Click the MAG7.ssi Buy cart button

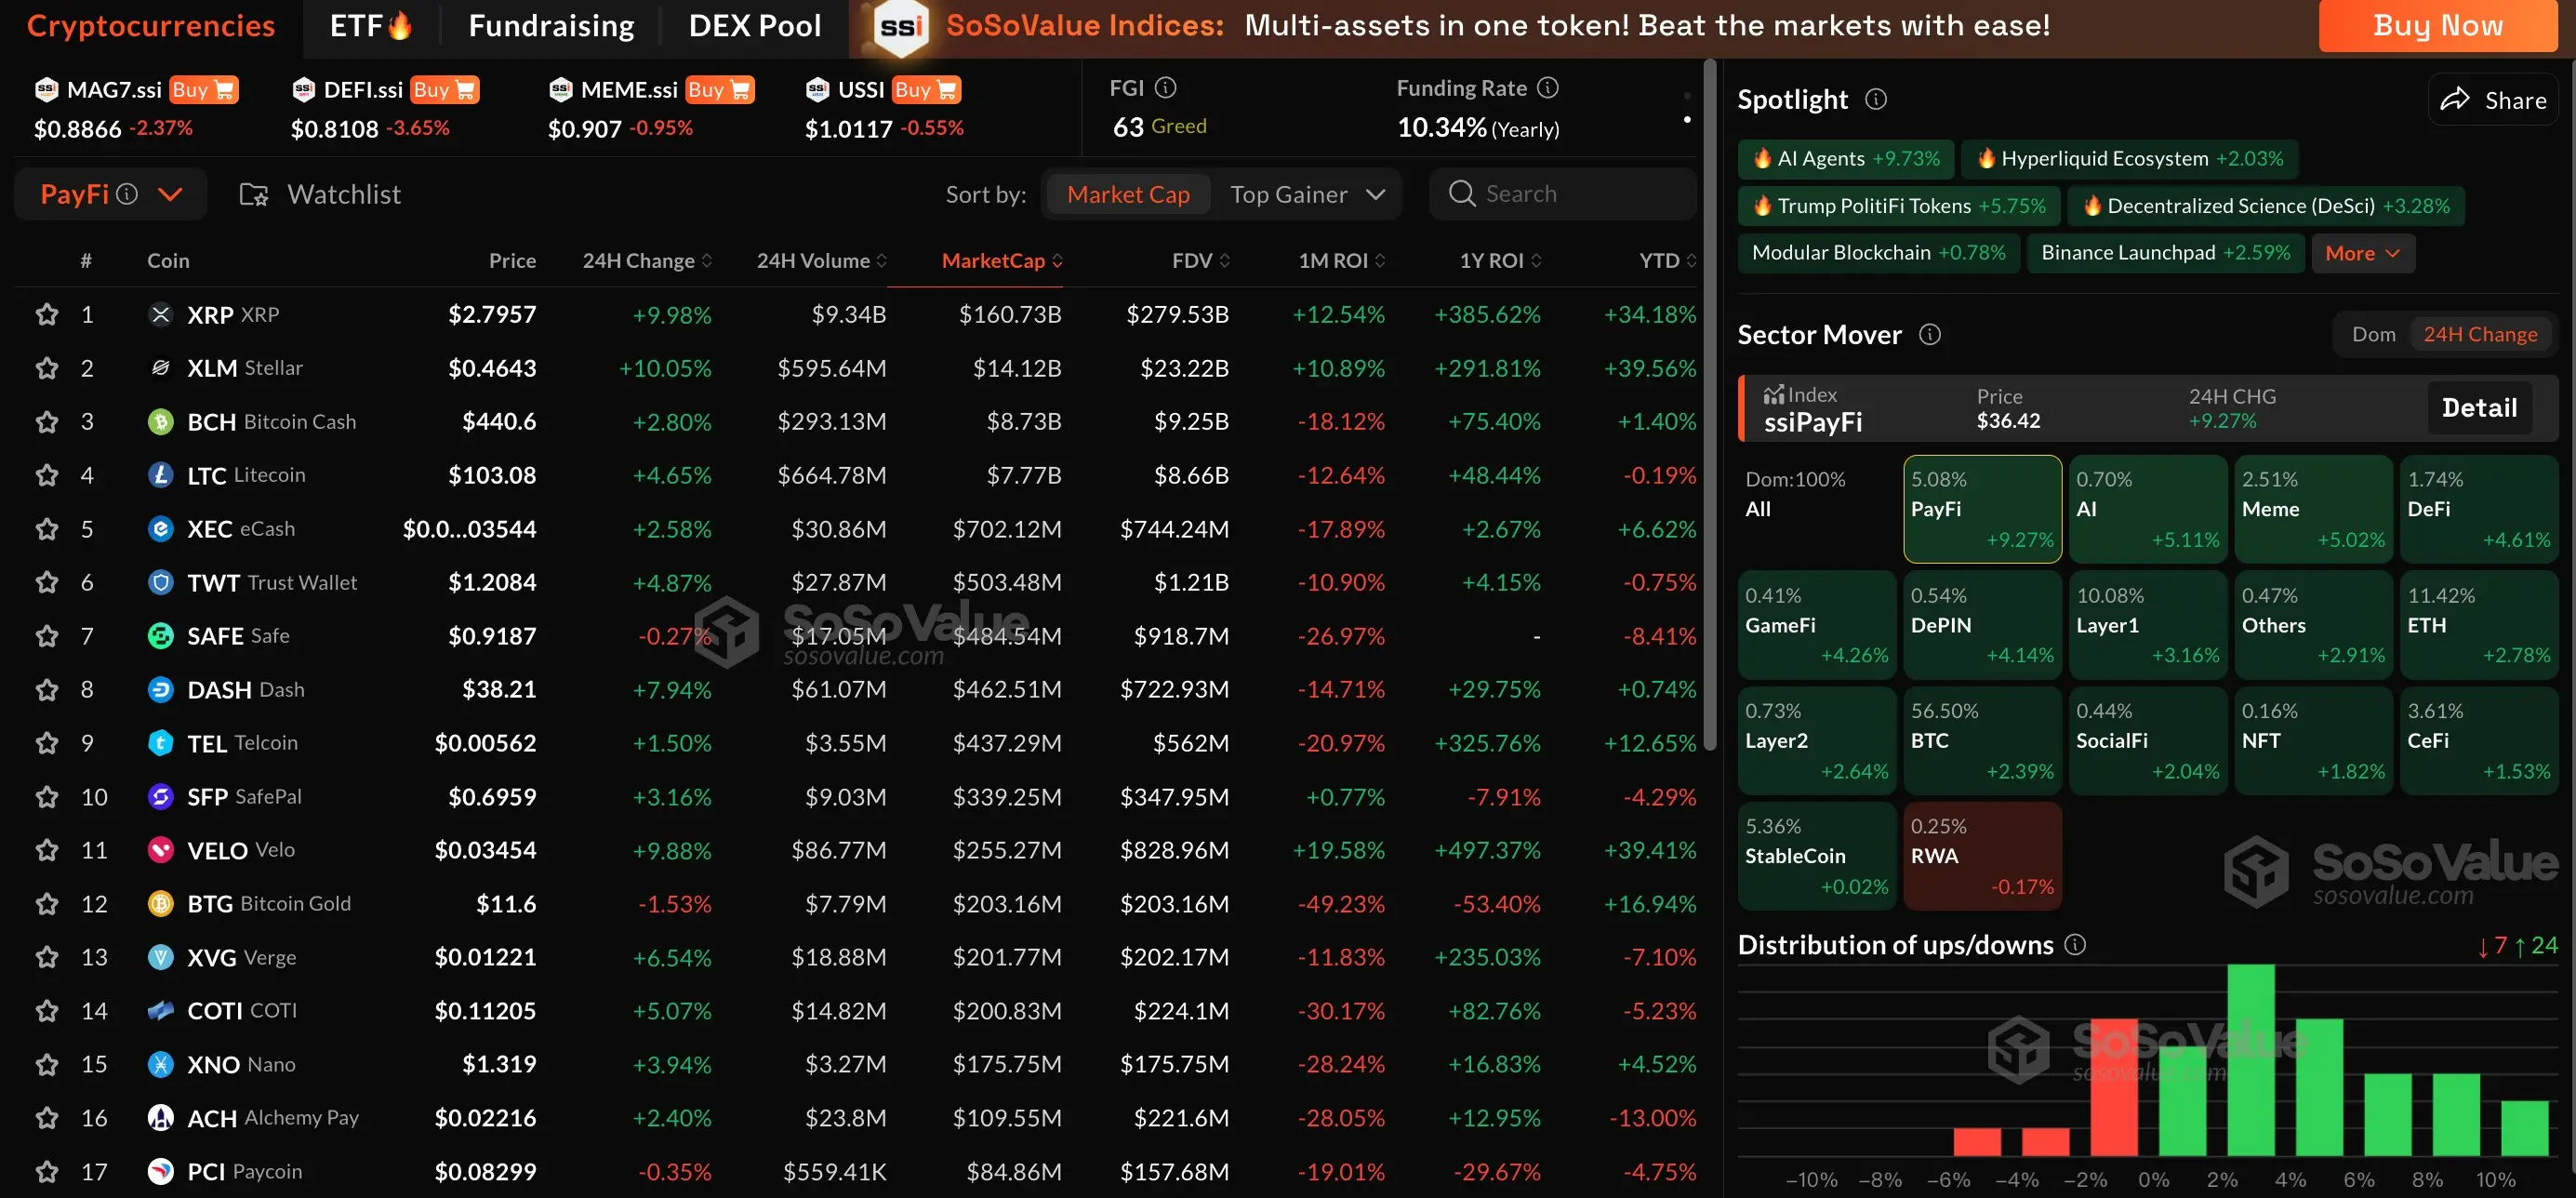coord(203,90)
